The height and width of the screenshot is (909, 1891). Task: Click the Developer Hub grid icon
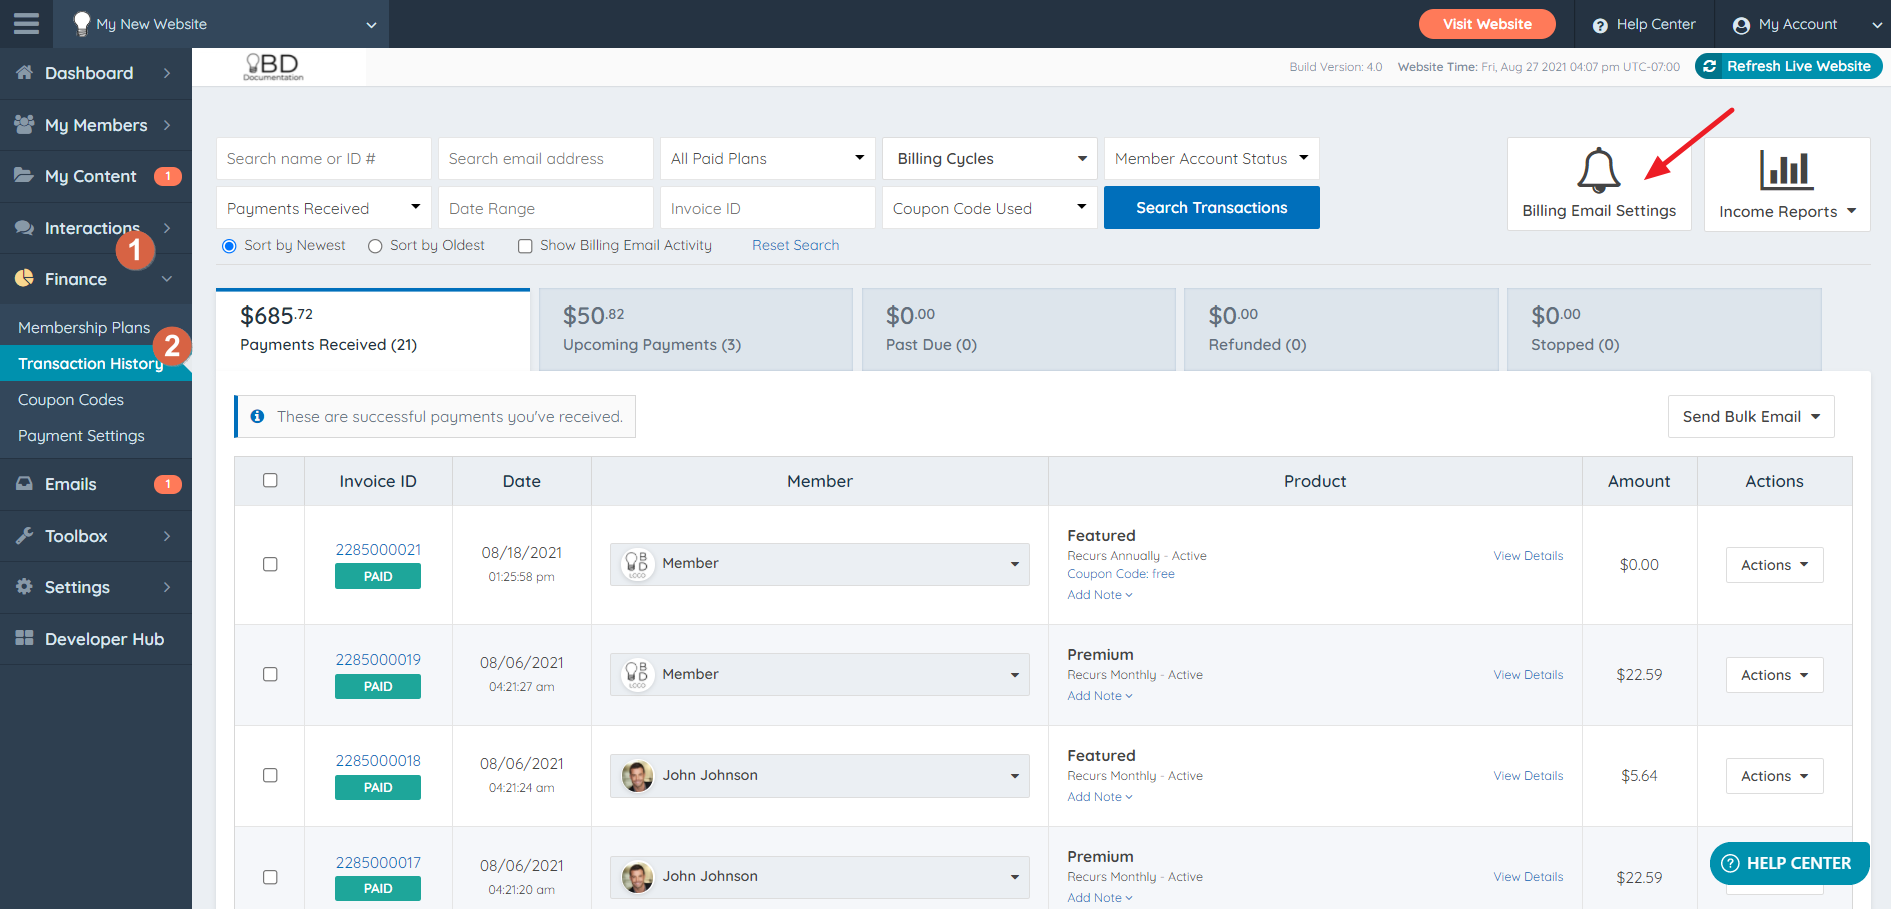click(x=25, y=638)
